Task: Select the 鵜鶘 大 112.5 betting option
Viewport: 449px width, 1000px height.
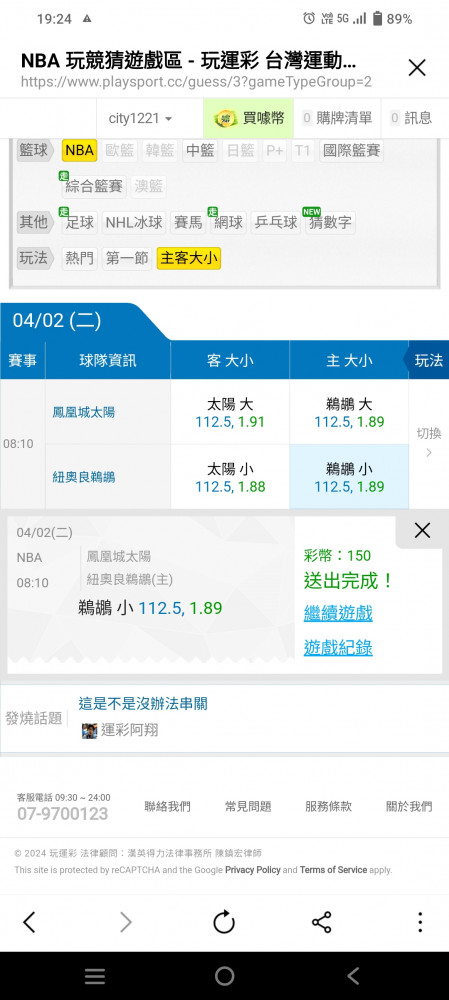Action: click(x=349, y=413)
